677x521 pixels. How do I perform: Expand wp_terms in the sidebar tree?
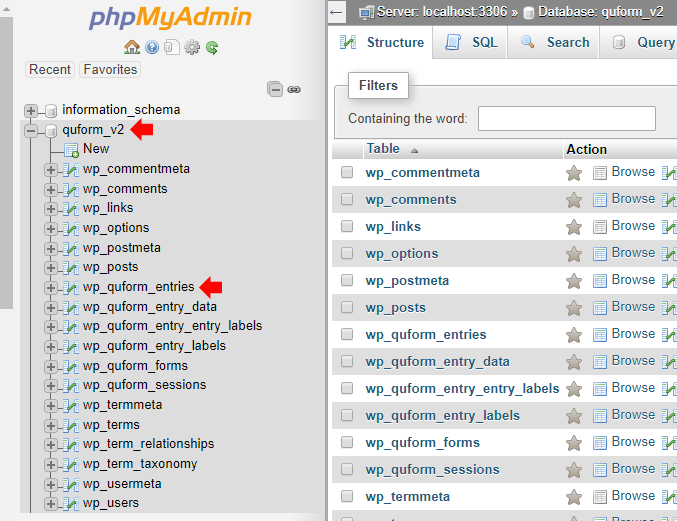point(51,426)
